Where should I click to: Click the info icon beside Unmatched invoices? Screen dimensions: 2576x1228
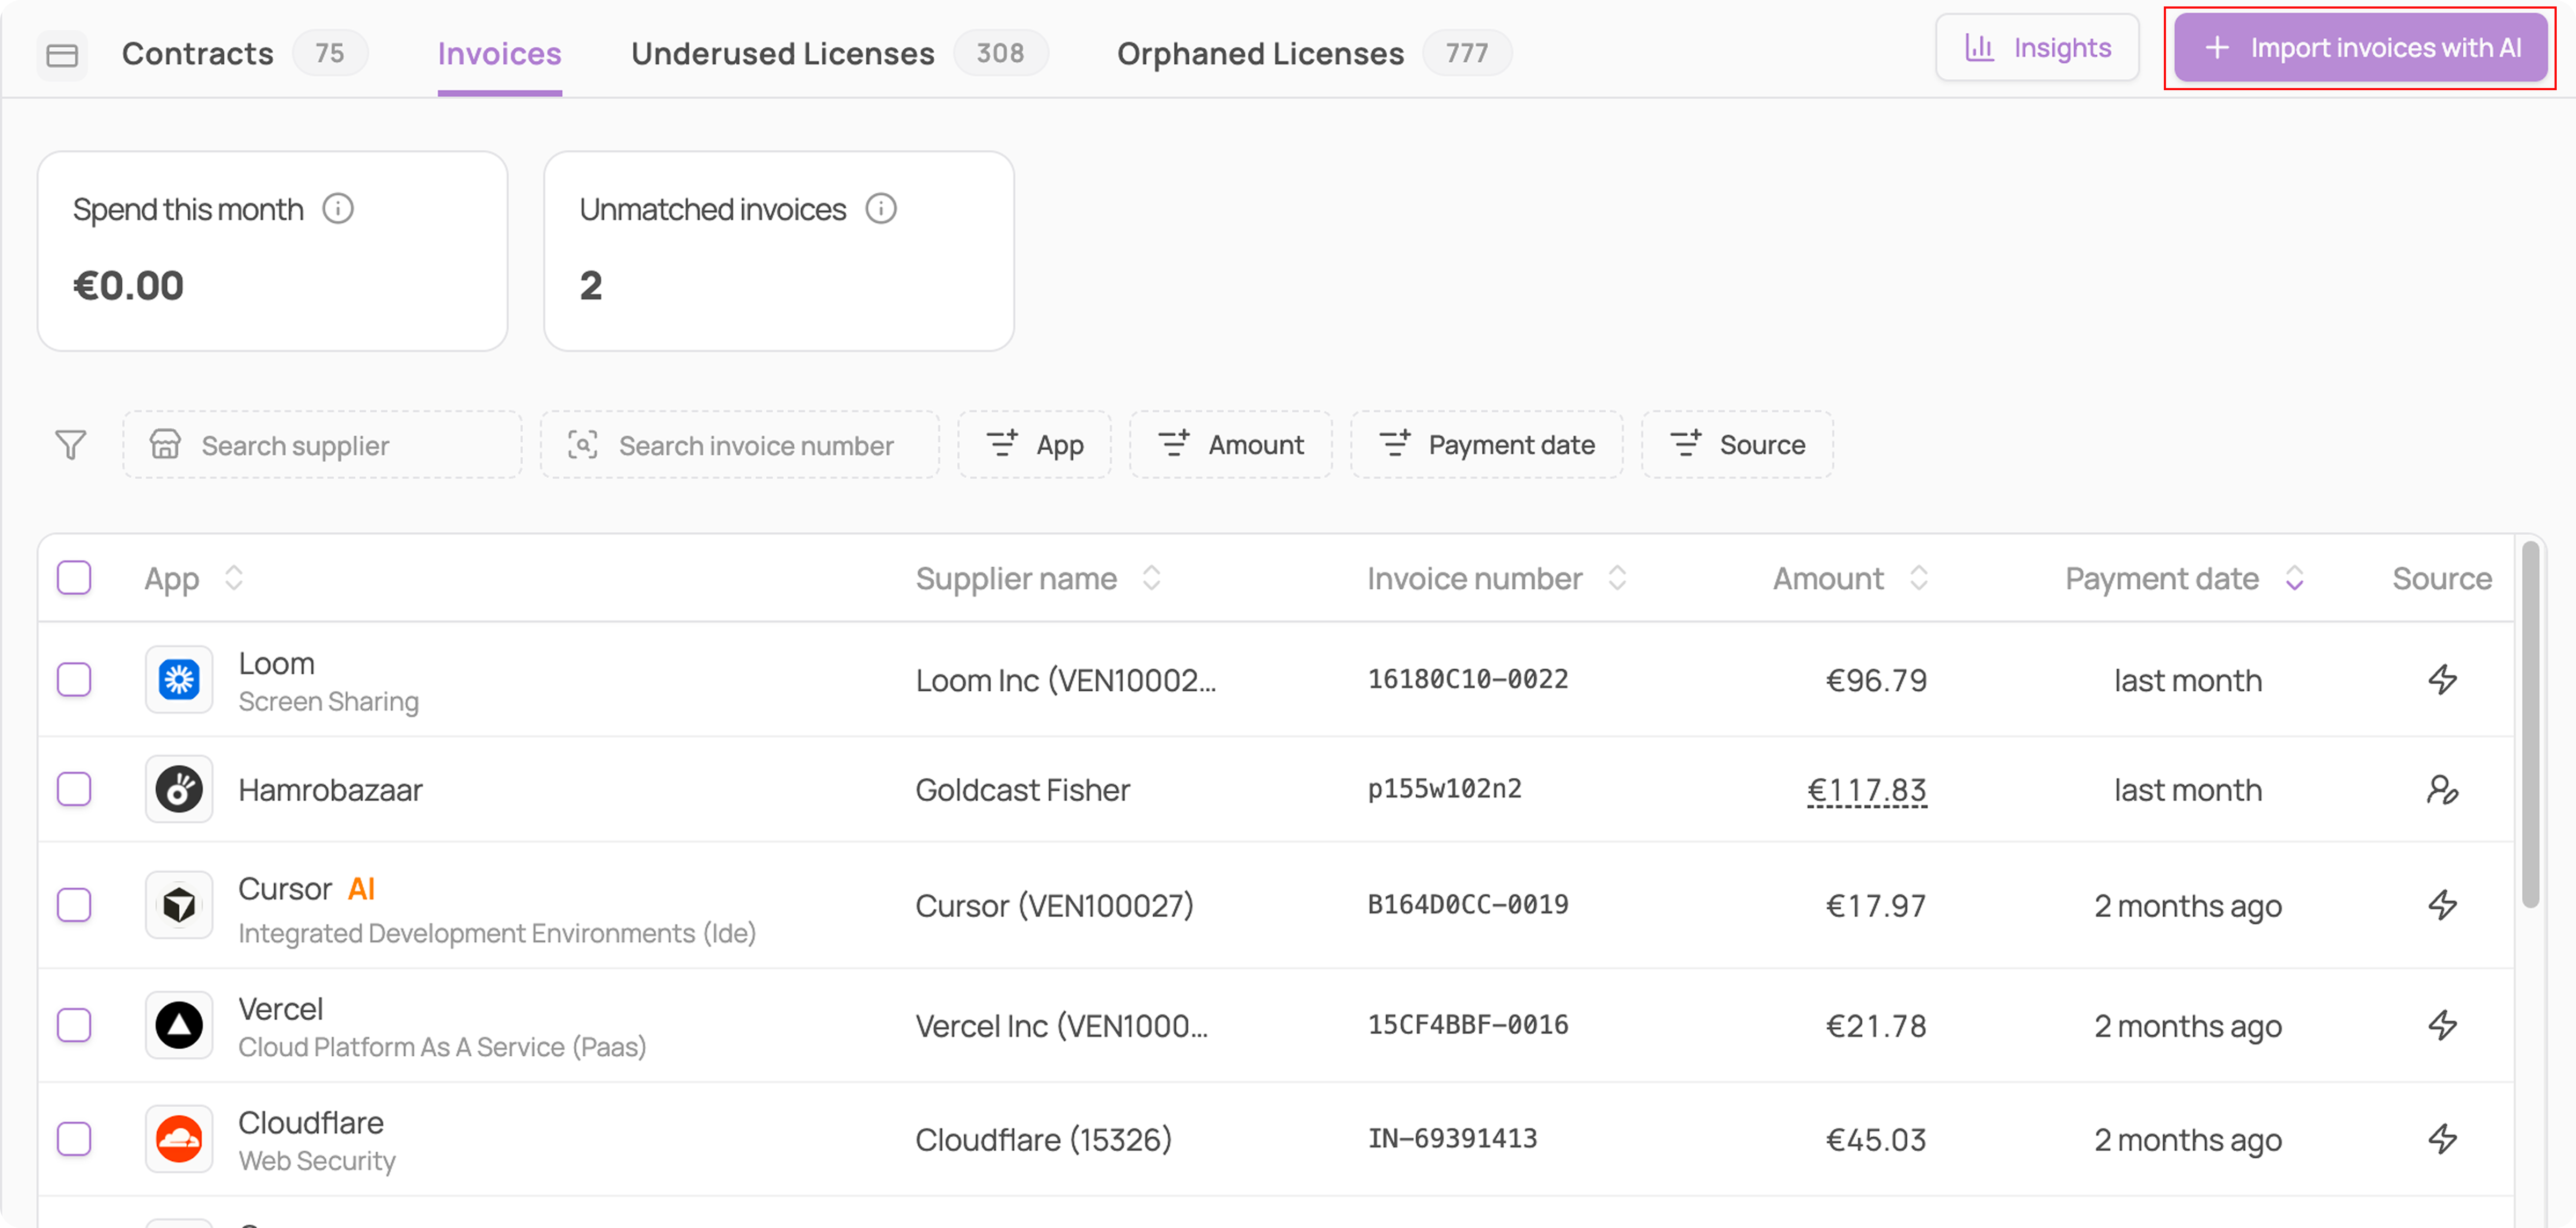(x=881, y=209)
